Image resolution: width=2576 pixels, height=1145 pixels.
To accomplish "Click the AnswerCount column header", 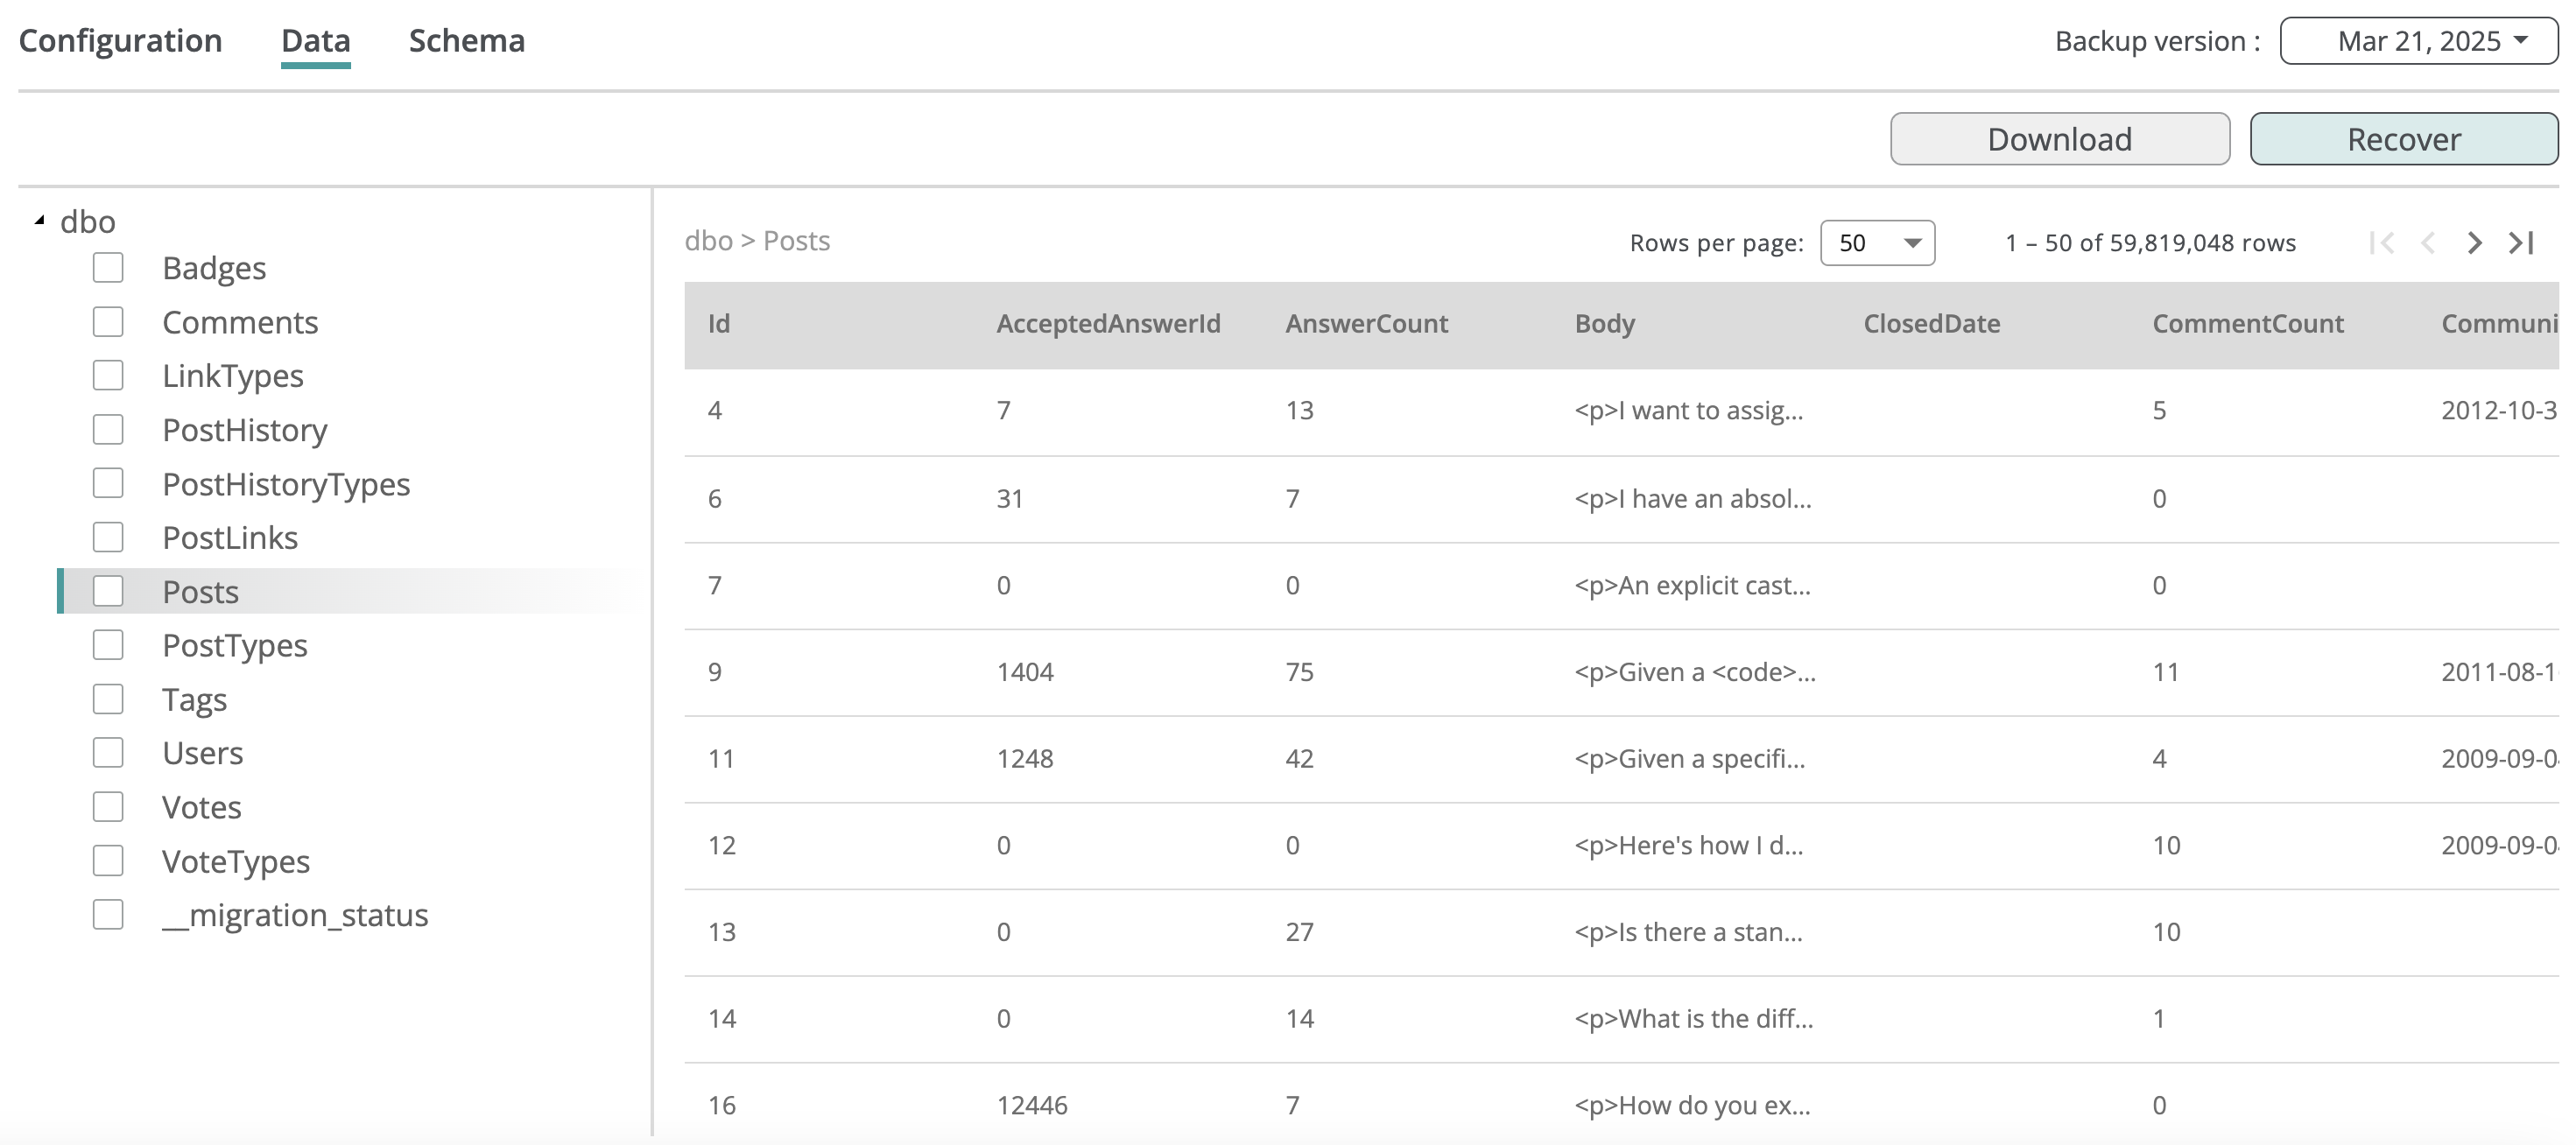I will (1366, 324).
